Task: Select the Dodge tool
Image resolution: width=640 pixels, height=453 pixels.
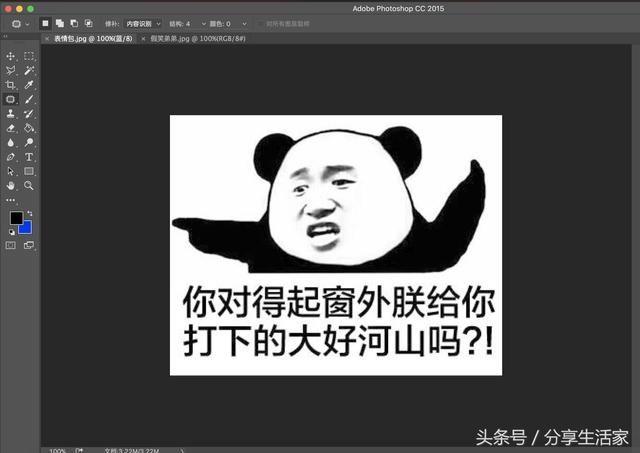Action: [x=29, y=142]
